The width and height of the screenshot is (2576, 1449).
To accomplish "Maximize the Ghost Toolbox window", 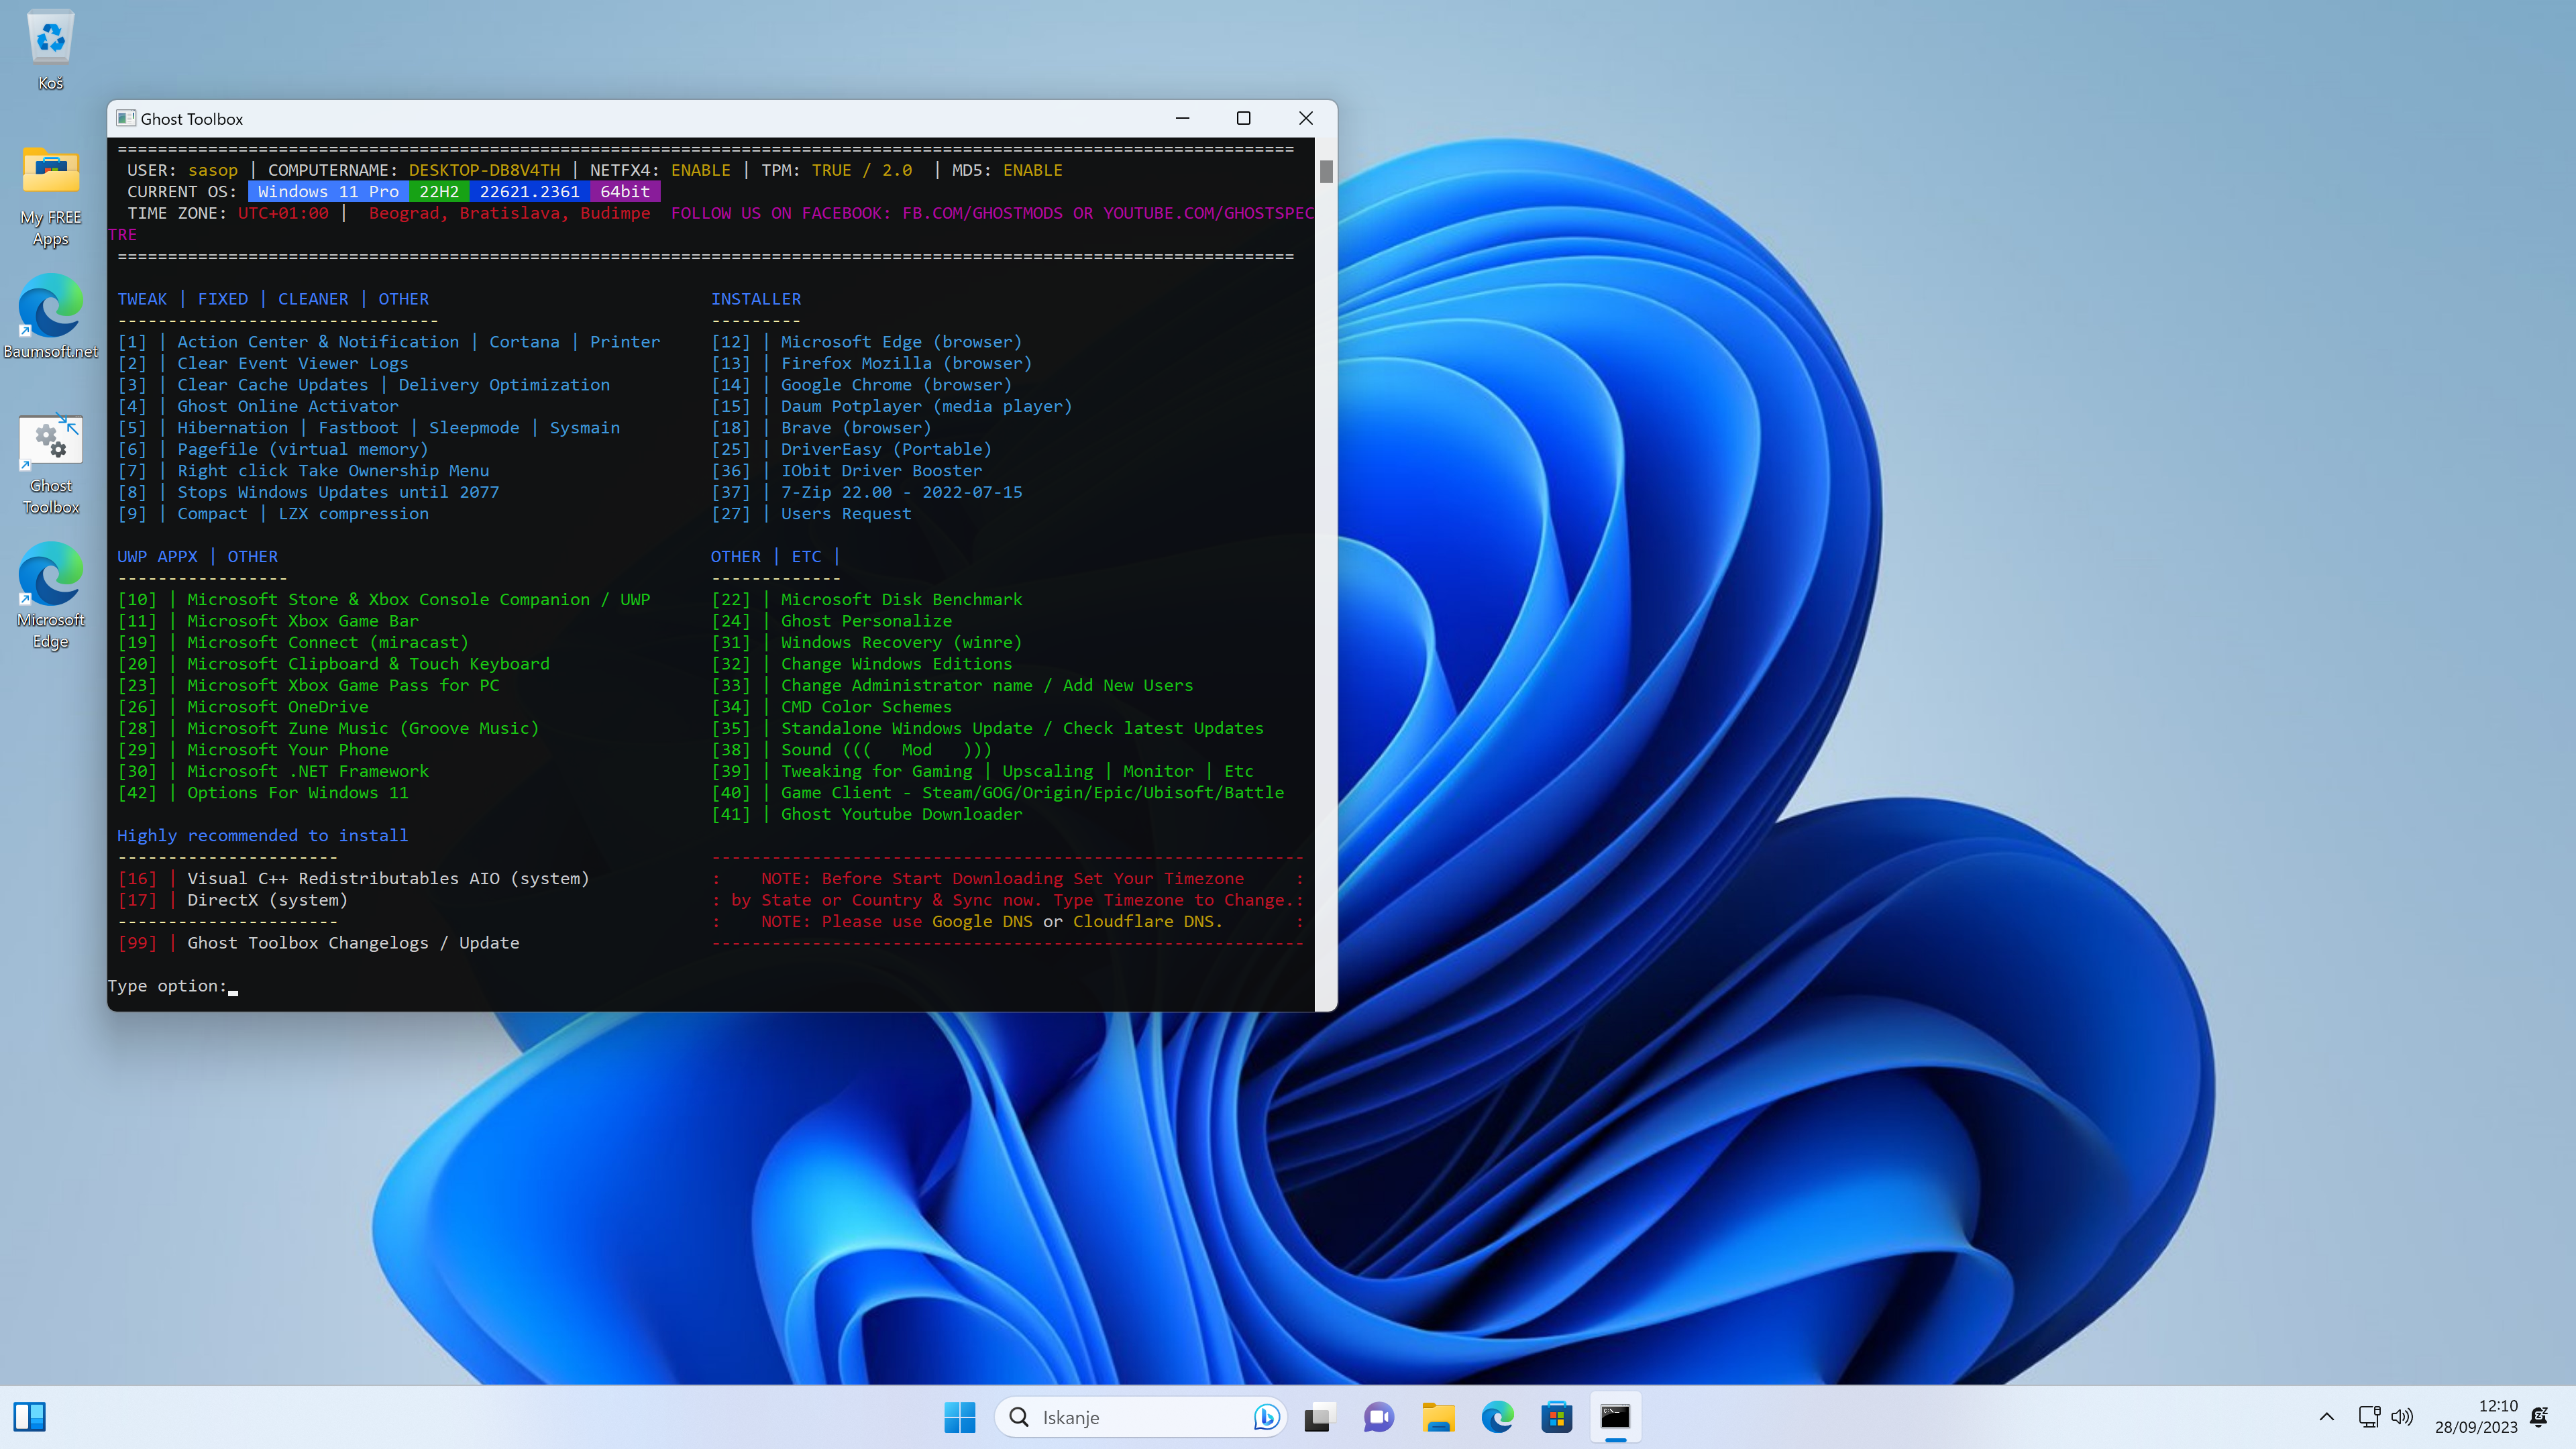I will click(x=1243, y=118).
